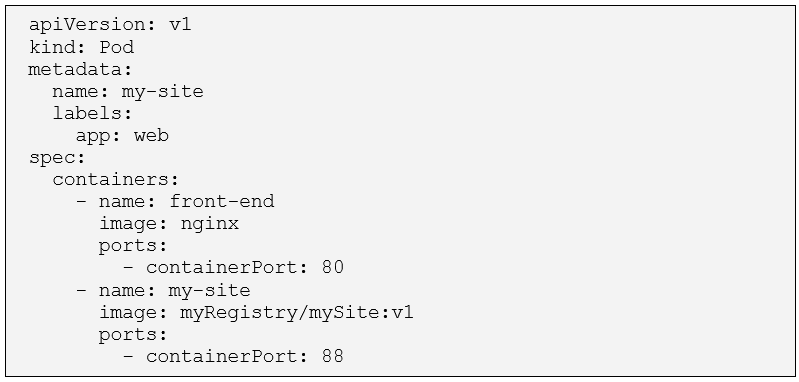Image resolution: width=799 pixels, height=382 pixels.
Task: Click the image: nginx line
Action: 169,224
